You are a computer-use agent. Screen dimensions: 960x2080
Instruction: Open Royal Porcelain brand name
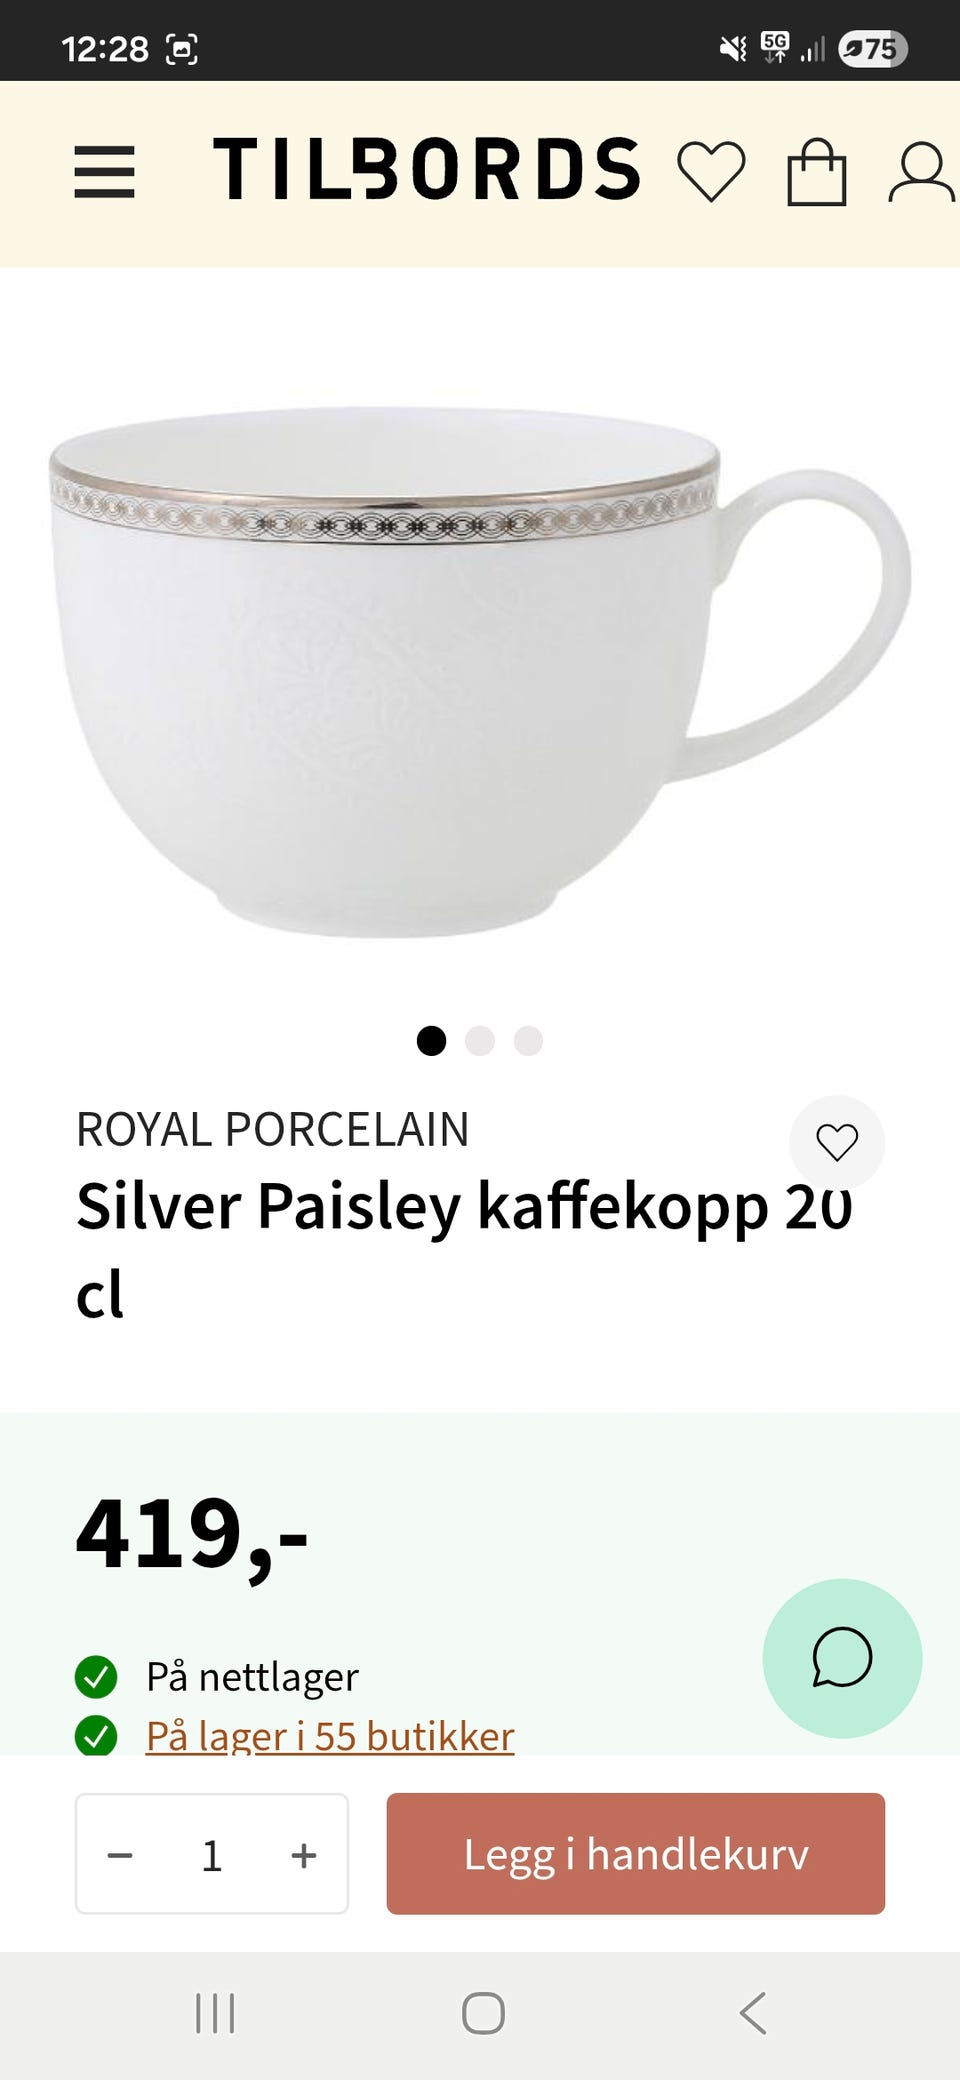(272, 1130)
